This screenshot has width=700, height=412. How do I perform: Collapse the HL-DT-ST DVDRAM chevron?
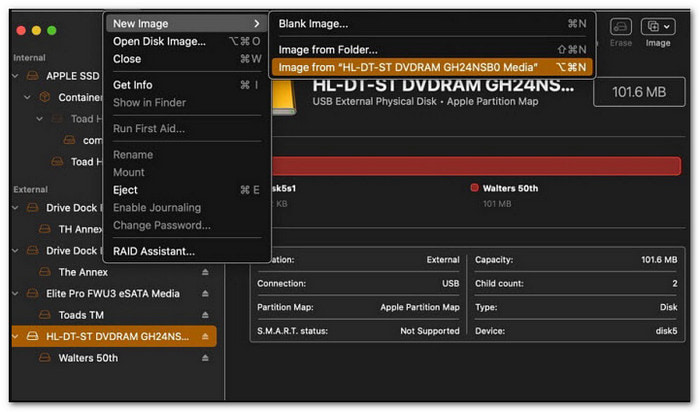(15, 336)
